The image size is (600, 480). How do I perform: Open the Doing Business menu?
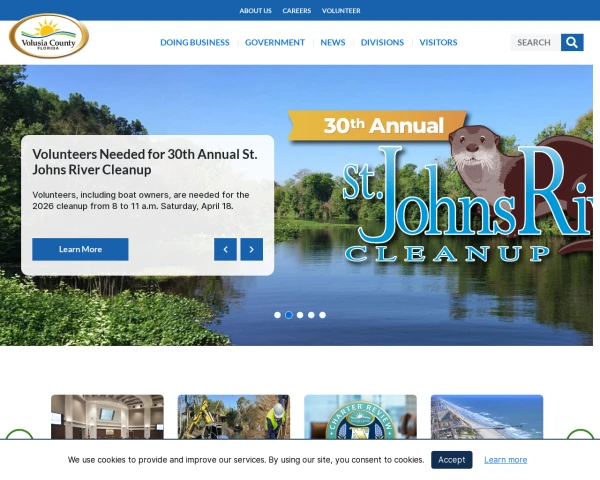[195, 42]
